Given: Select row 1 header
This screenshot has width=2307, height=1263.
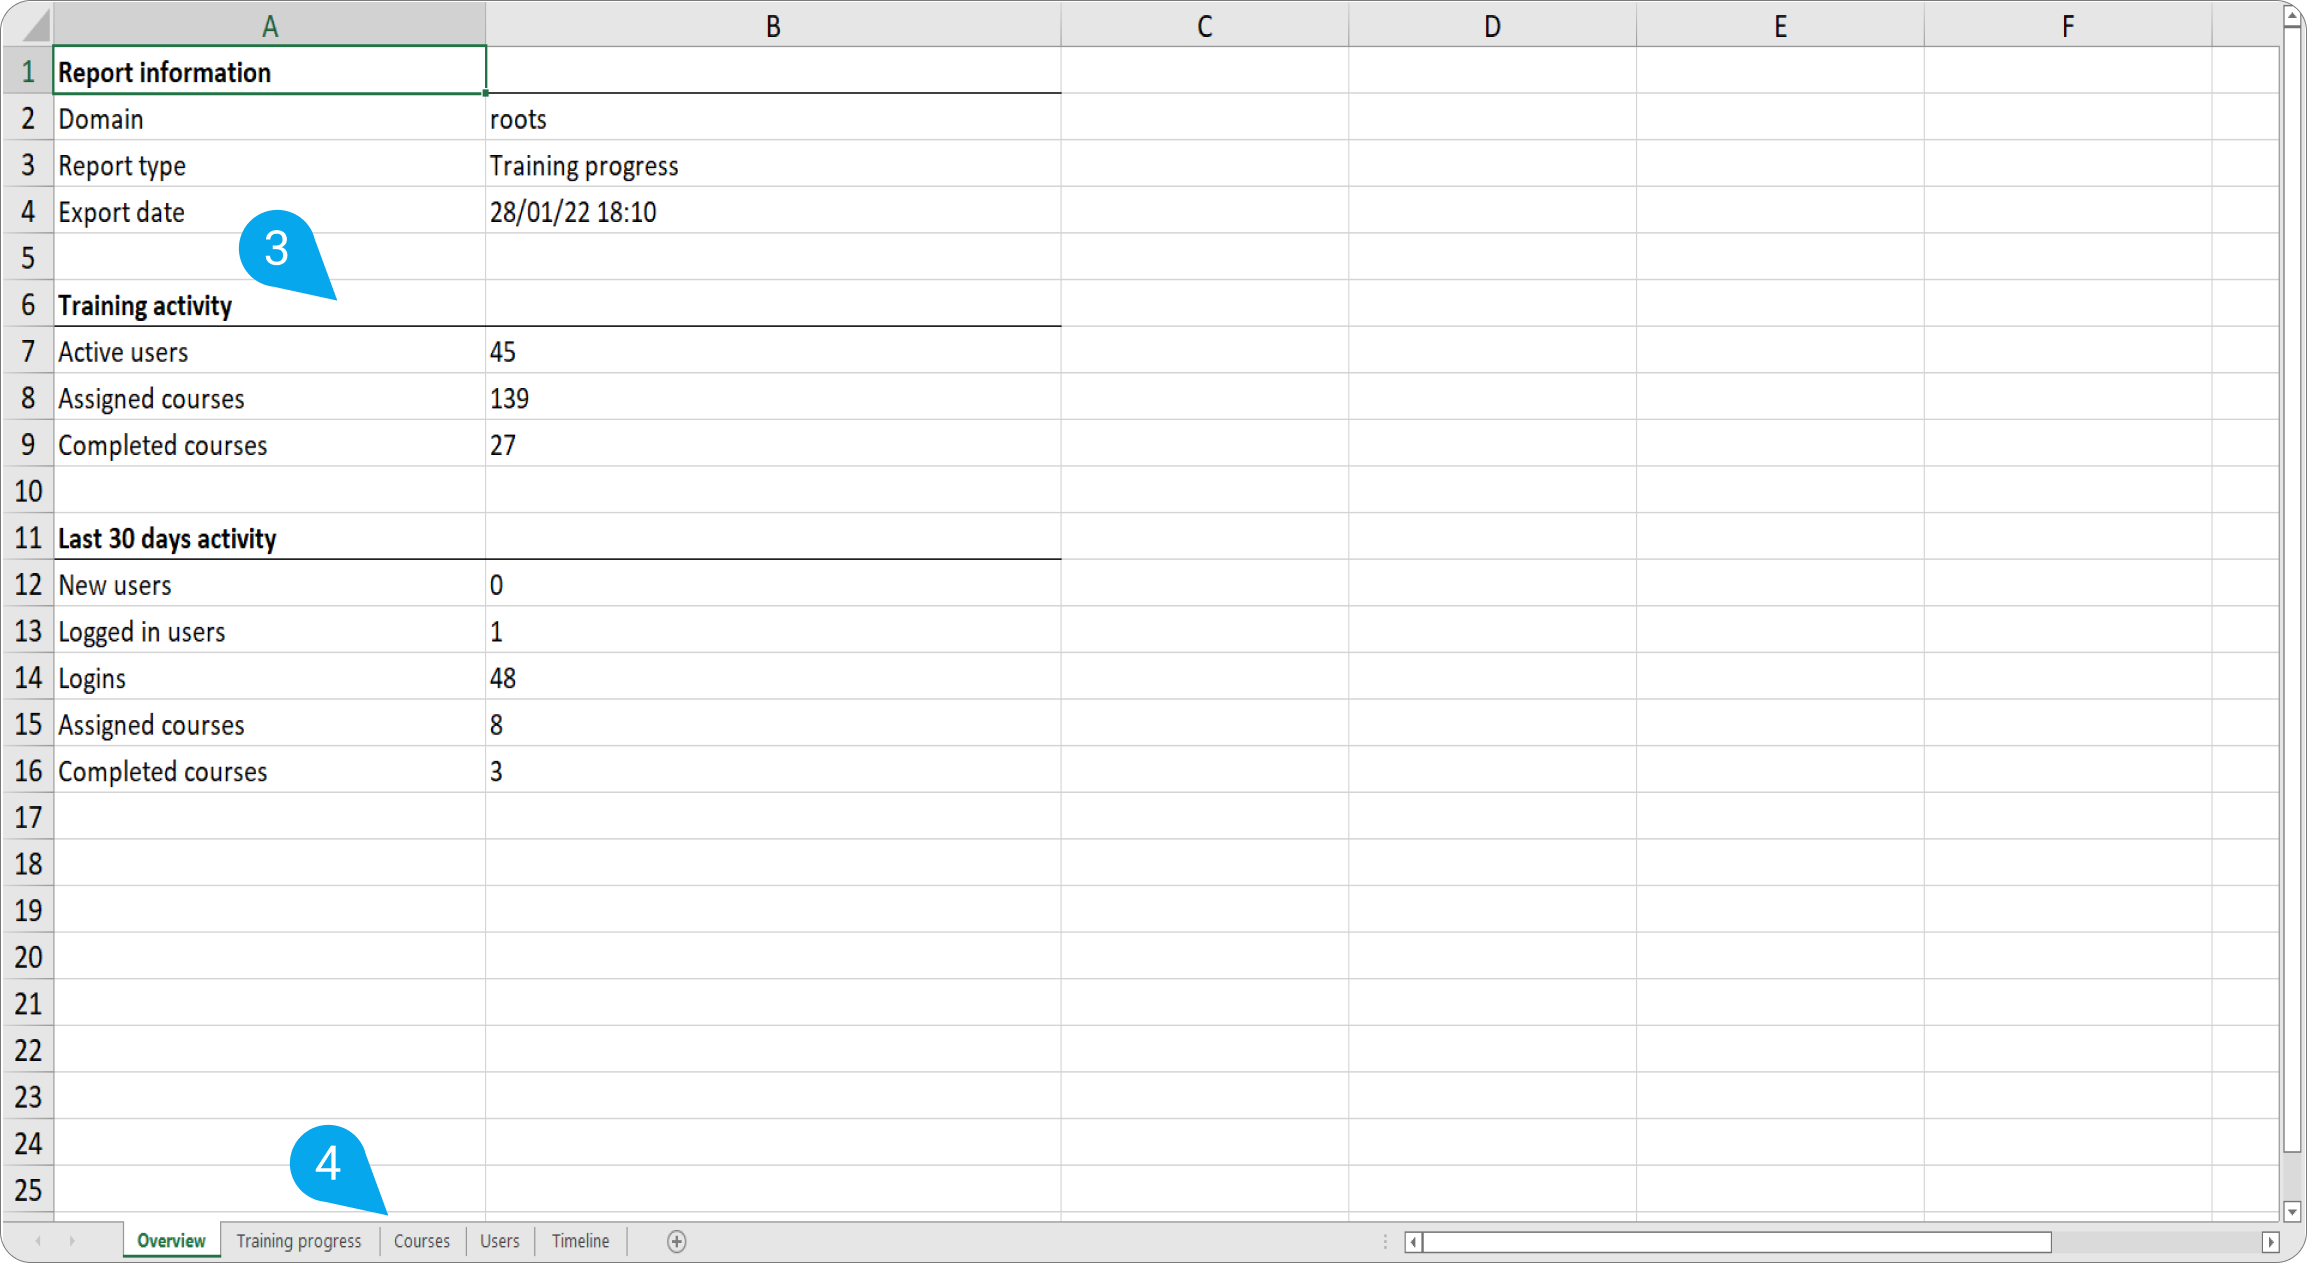Looking at the screenshot, I should pyautogui.click(x=28, y=72).
